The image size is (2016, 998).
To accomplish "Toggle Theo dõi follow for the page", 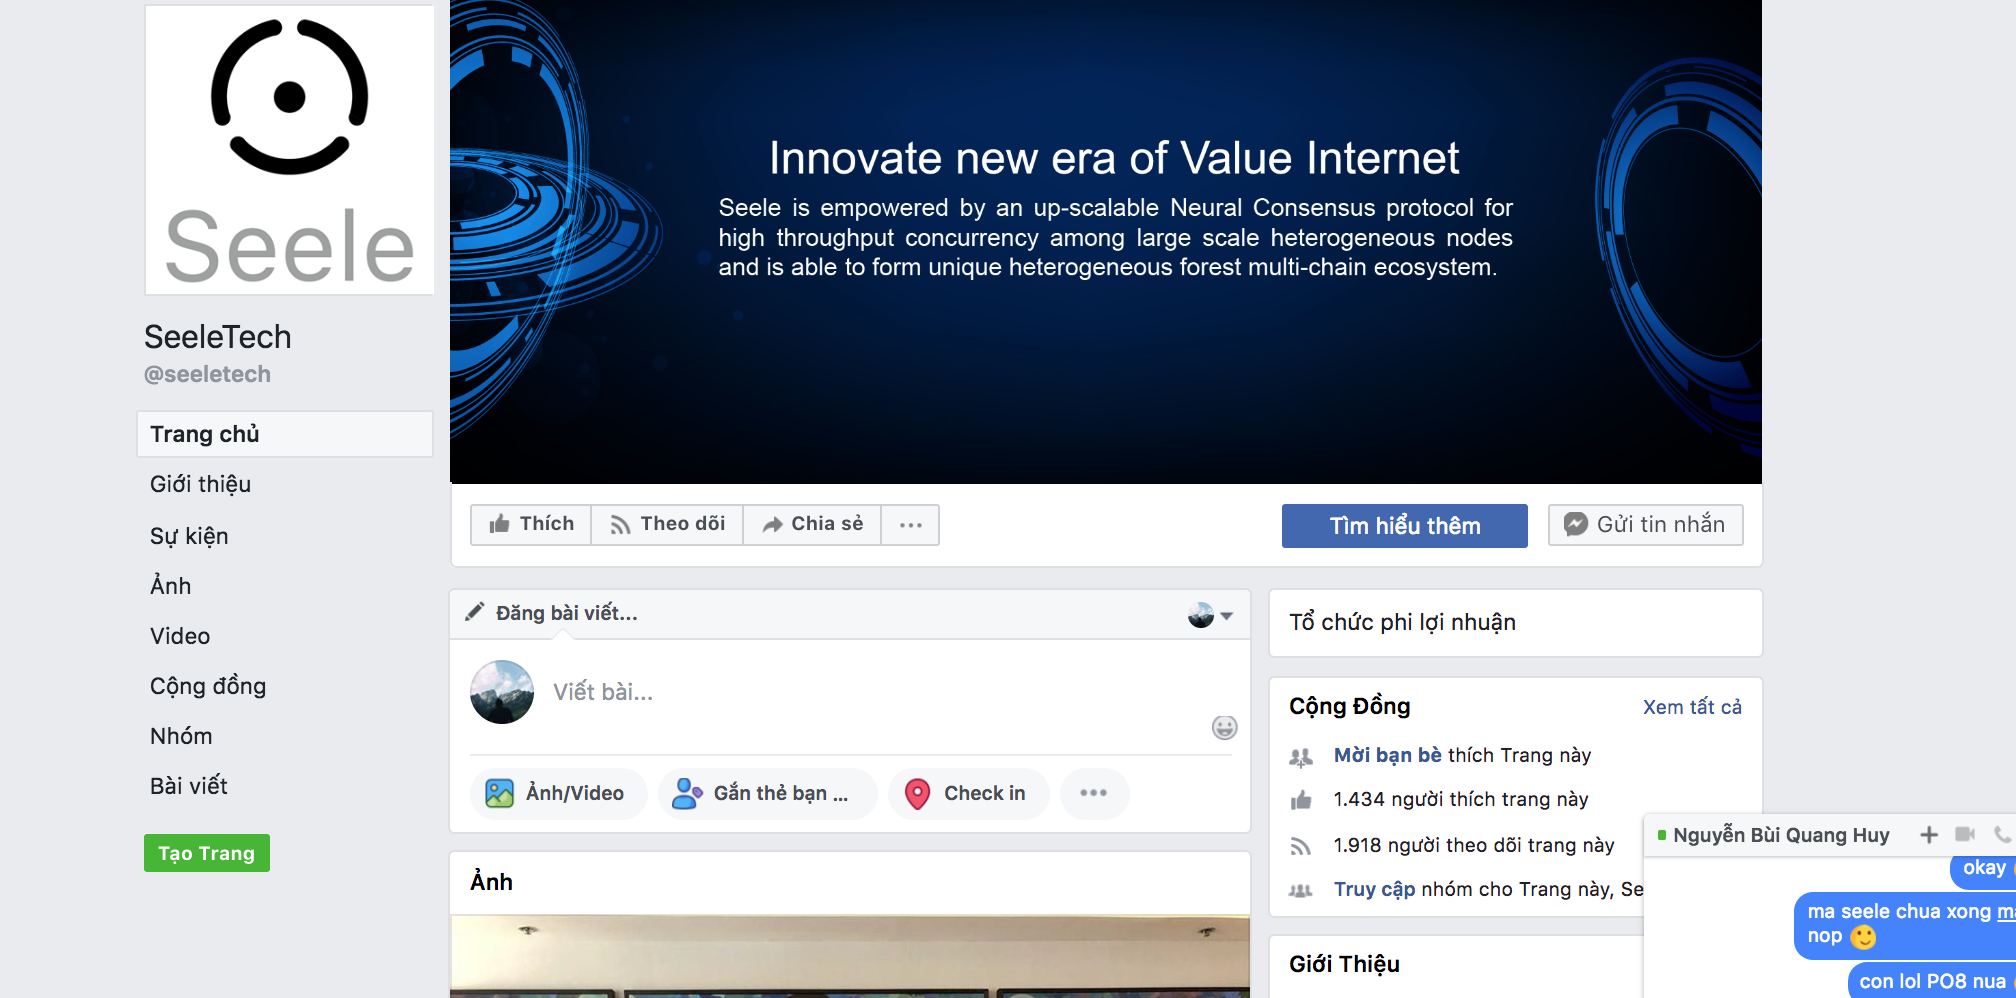I will [x=667, y=524].
